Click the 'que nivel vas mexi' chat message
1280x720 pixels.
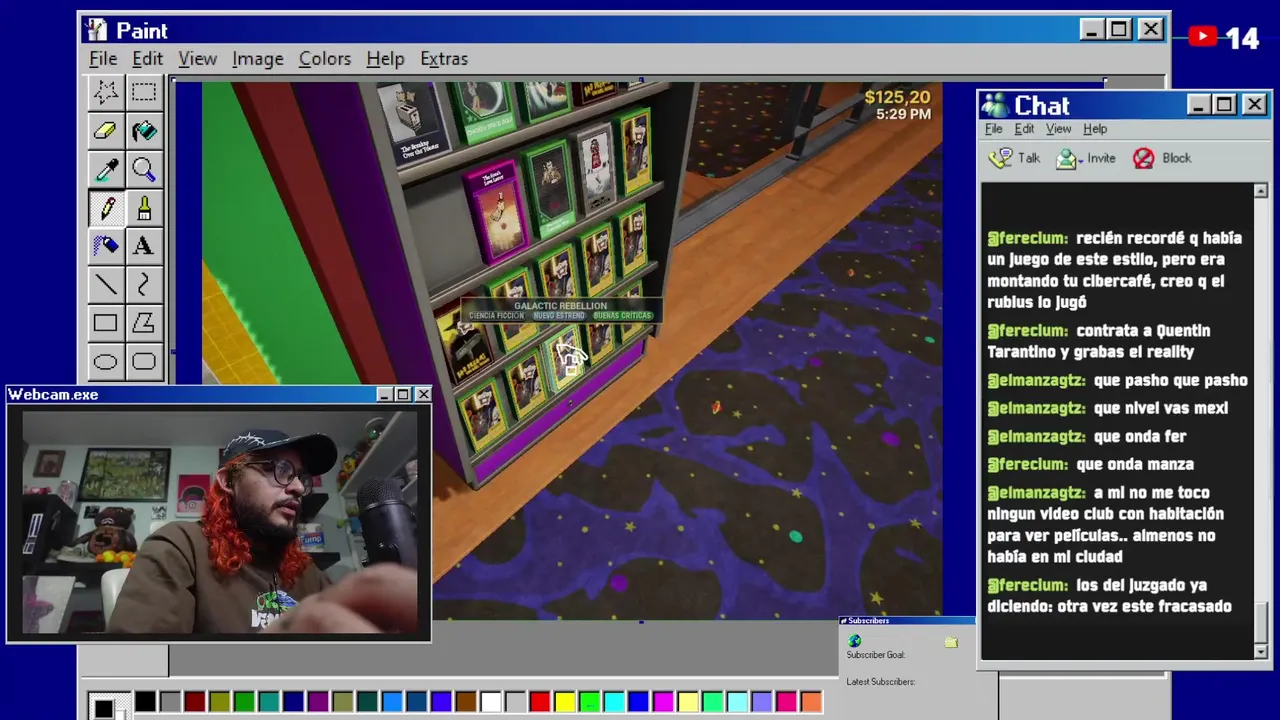click(1107, 408)
